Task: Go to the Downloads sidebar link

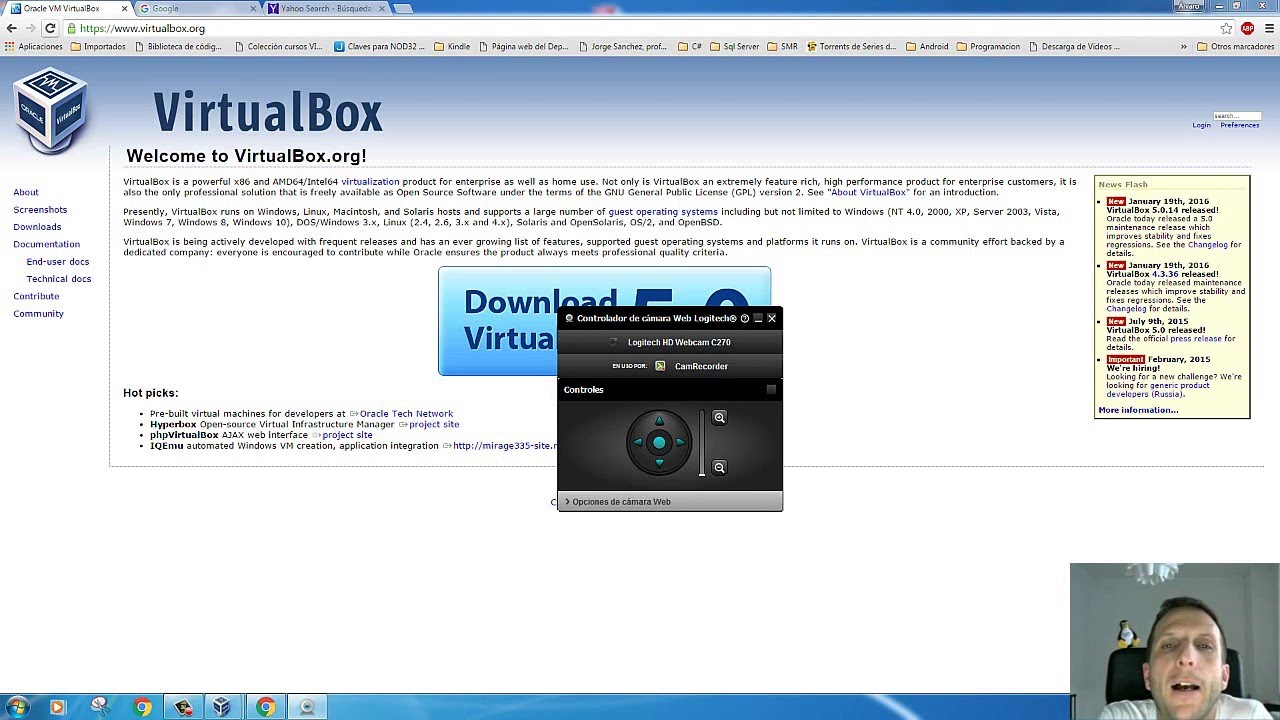Action: click(37, 227)
